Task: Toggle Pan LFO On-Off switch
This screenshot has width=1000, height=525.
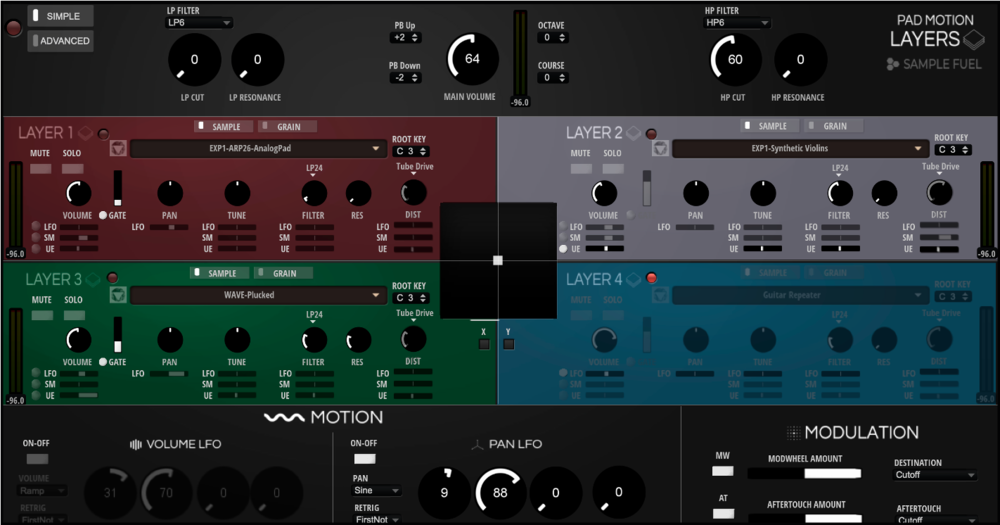Action: tap(365, 459)
